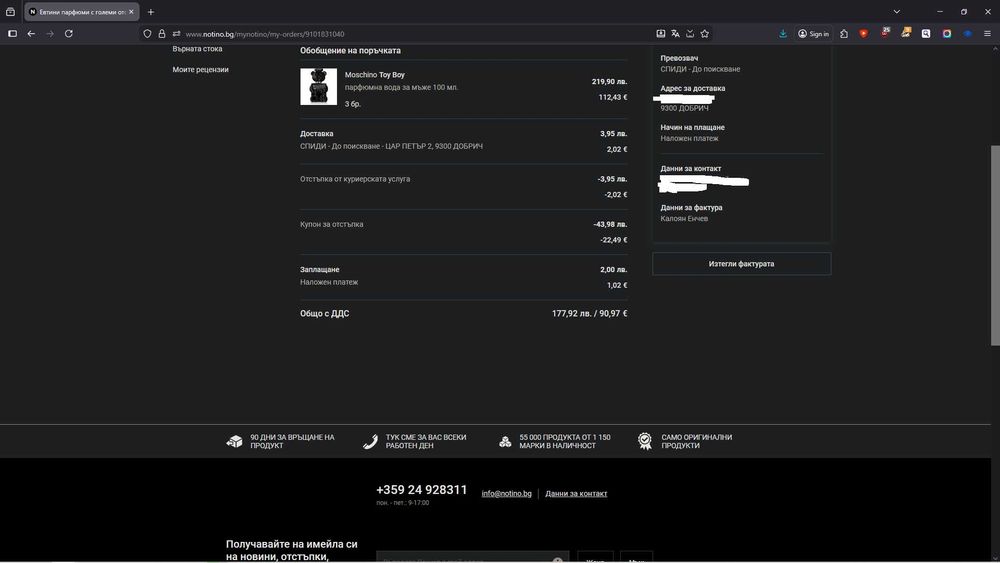Click original products badge icon
The image size is (1000, 563).
[645, 441]
